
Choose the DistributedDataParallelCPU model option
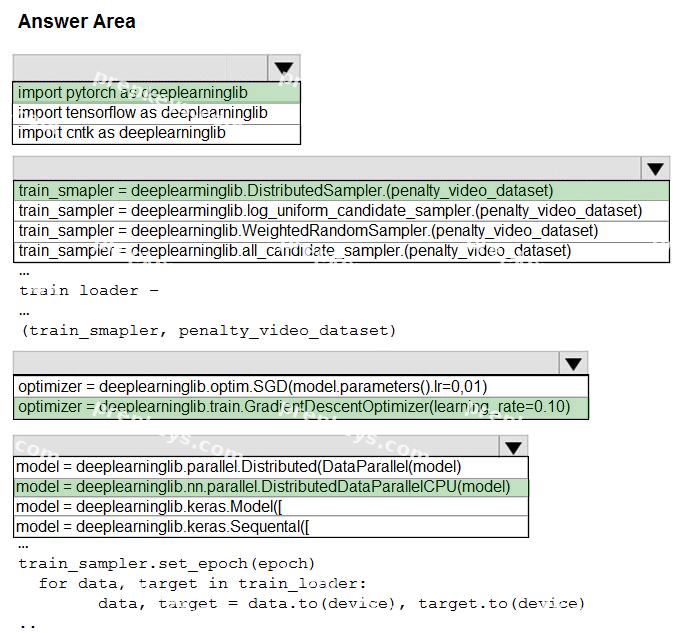(271, 487)
